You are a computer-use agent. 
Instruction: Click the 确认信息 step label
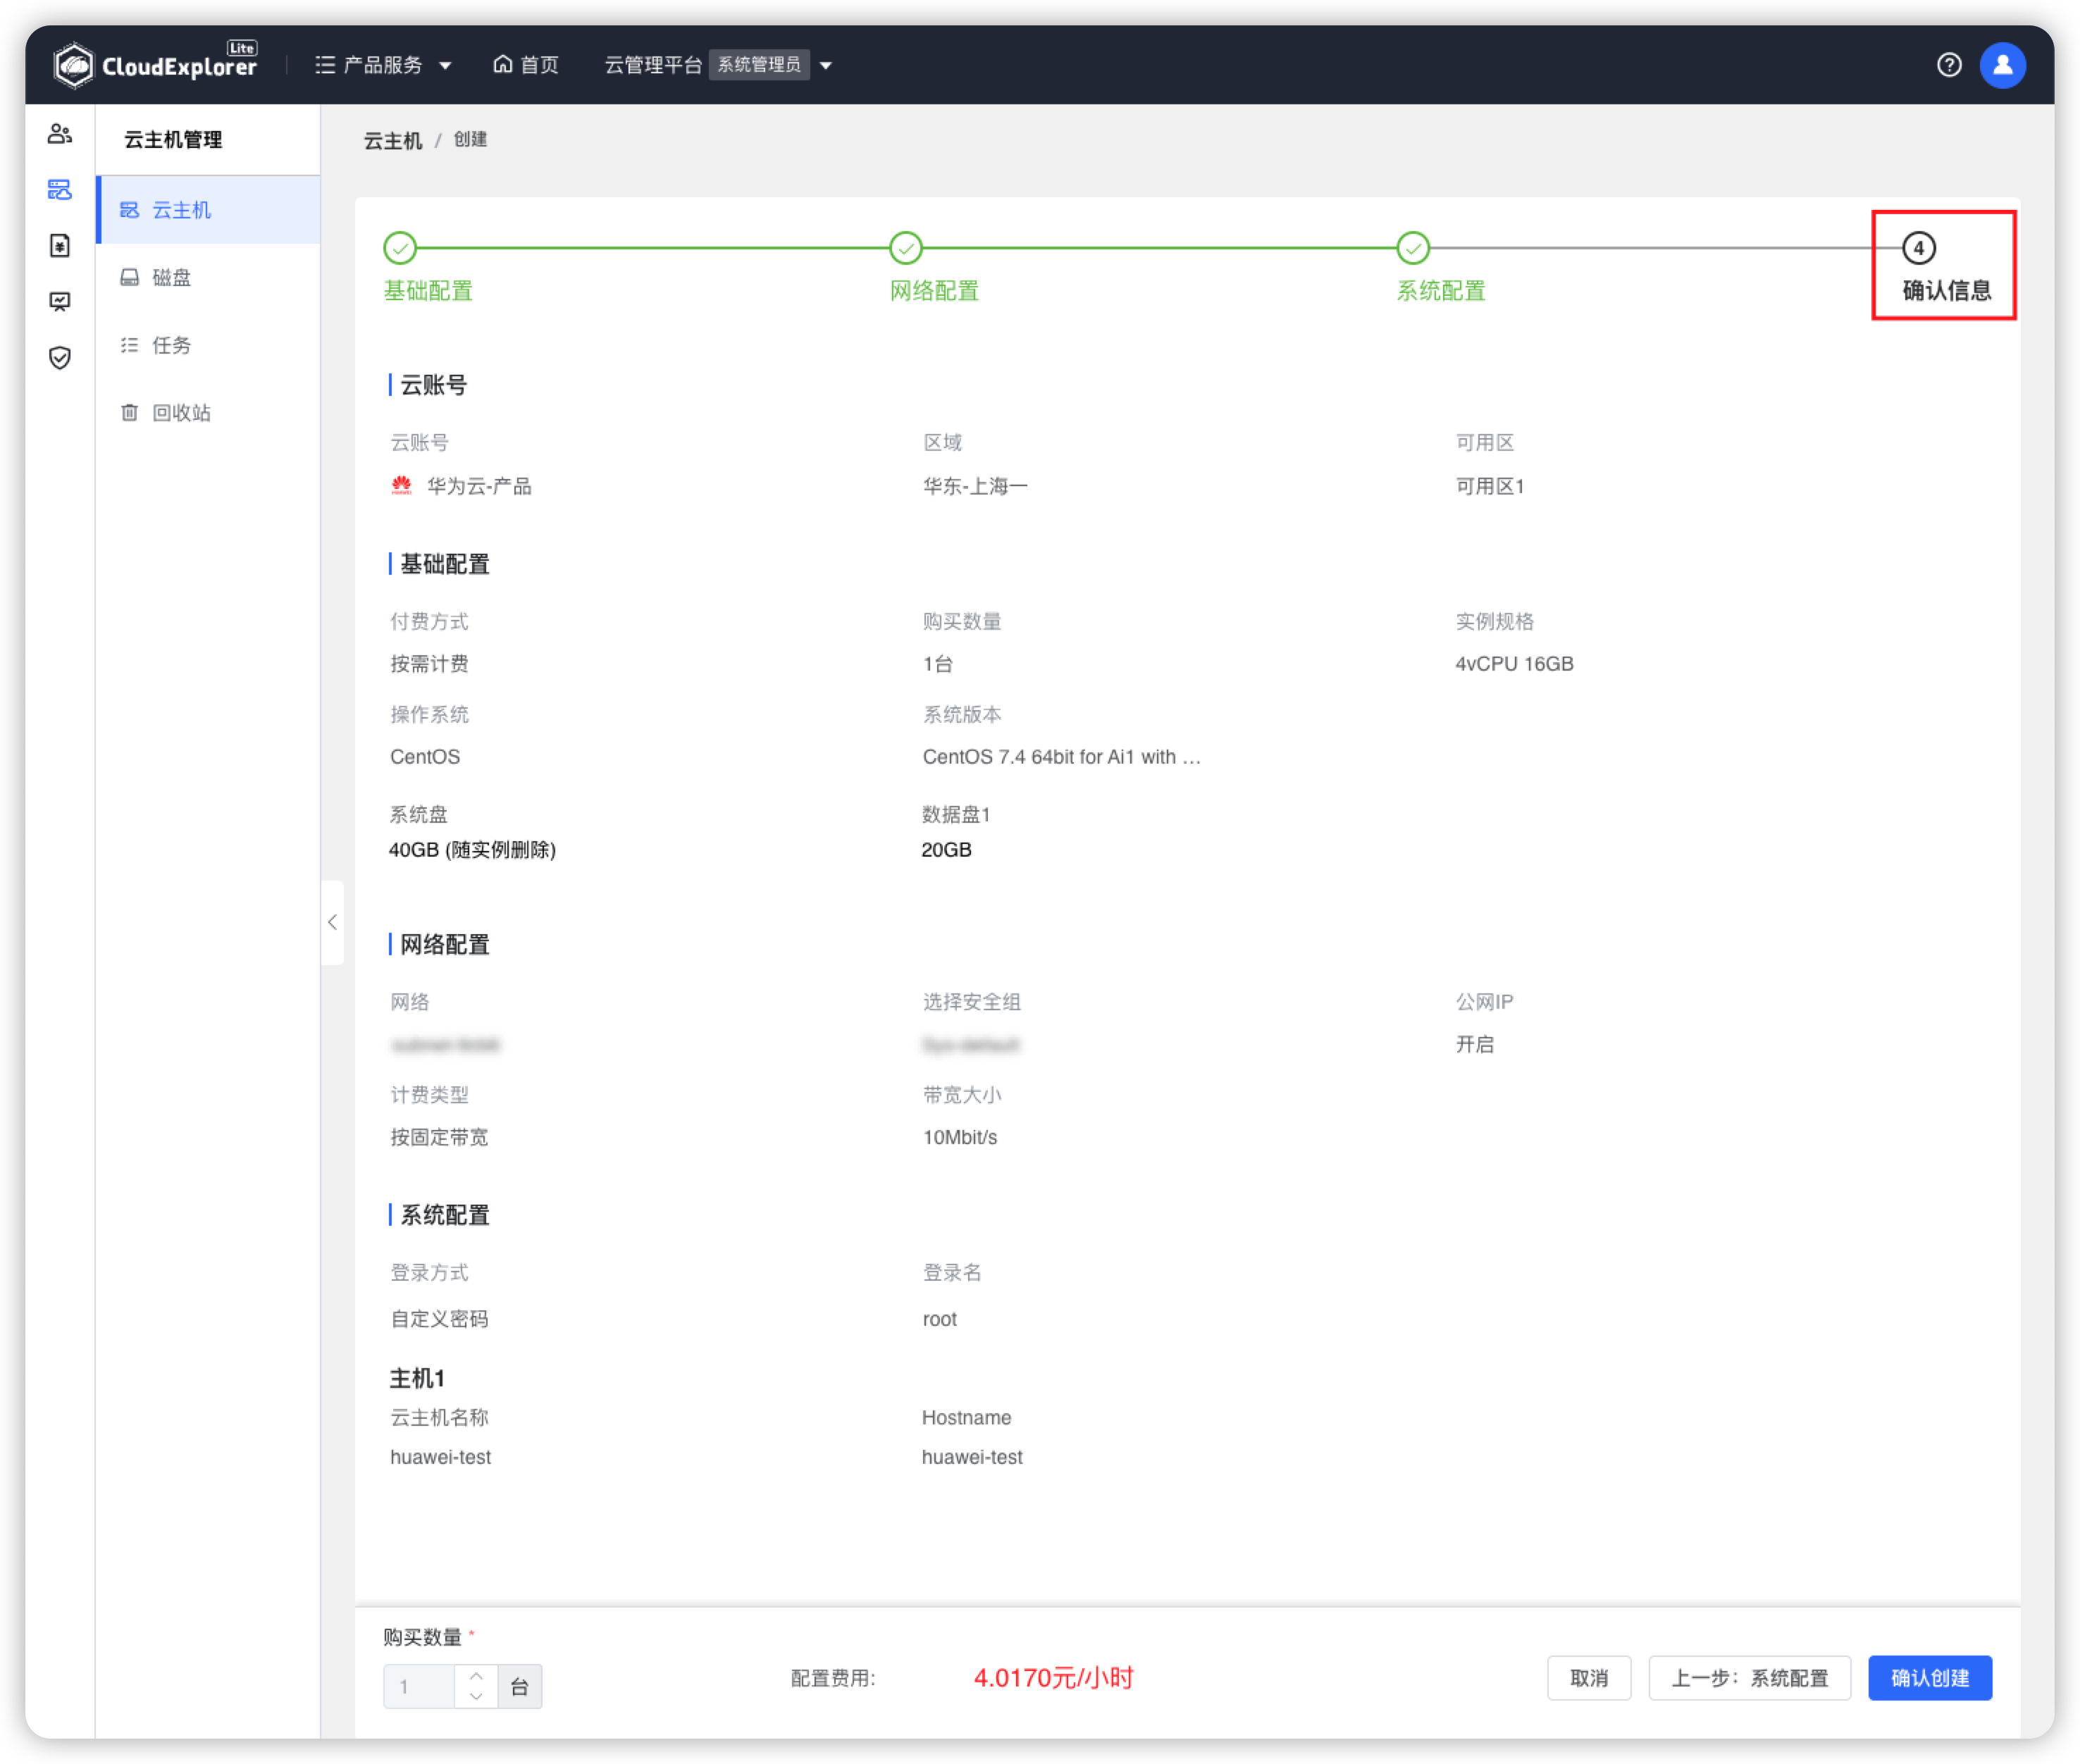click(x=1946, y=291)
